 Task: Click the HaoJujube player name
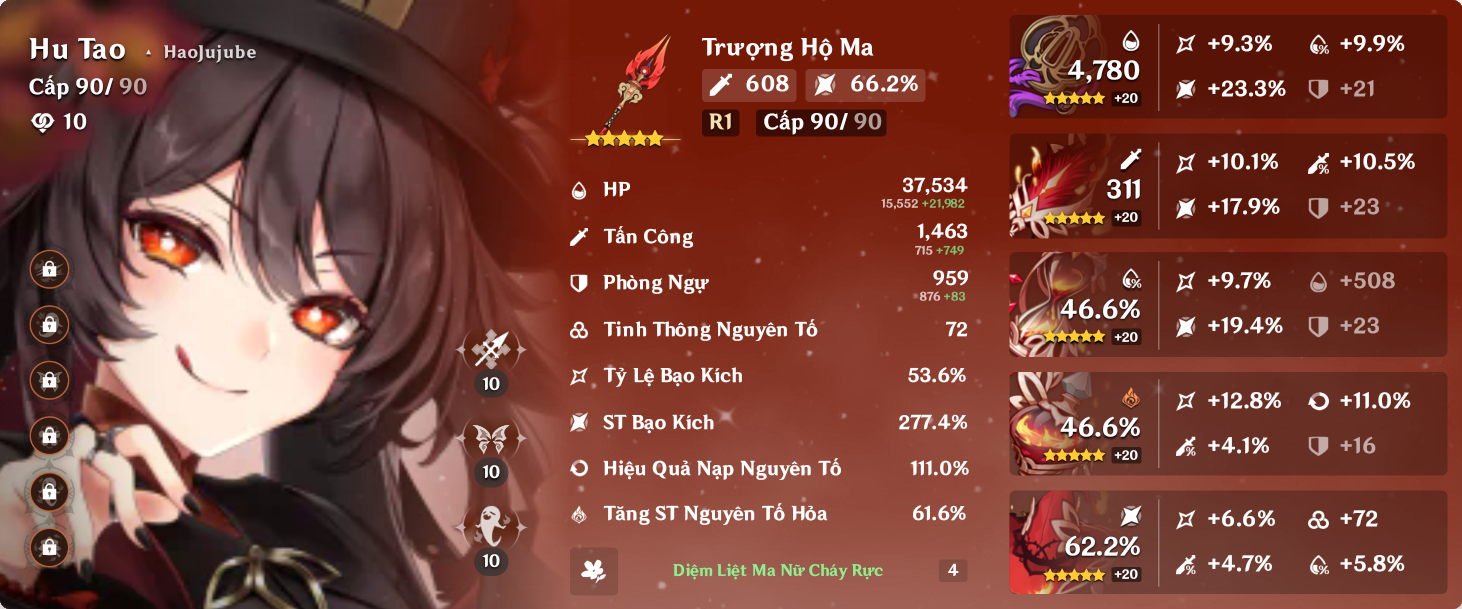[x=210, y=52]
